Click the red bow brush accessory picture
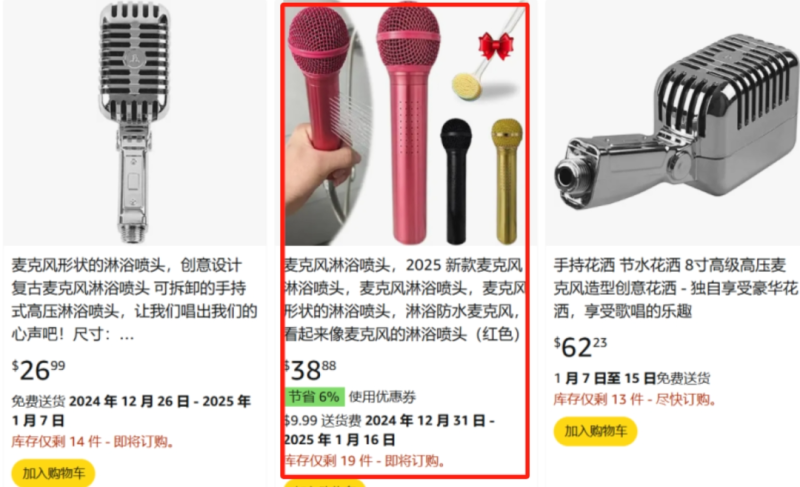 487,62
